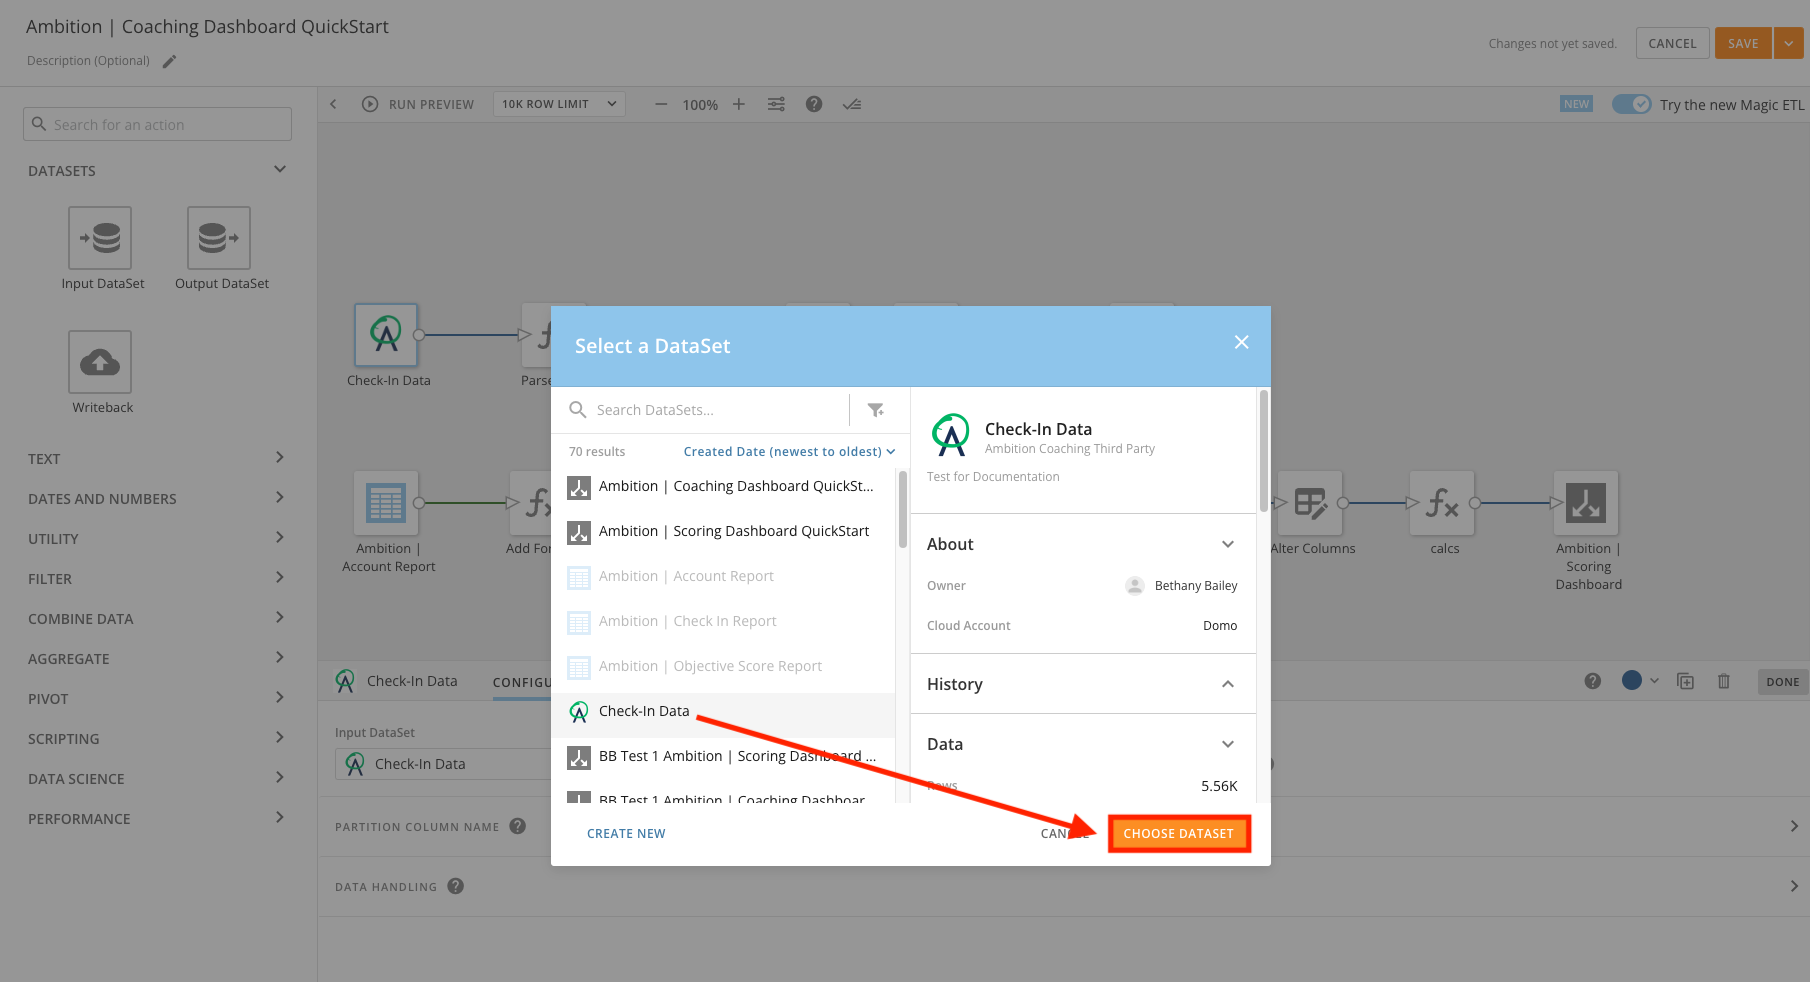Viewport: 1810px width, 982px height.
Task: Delete the selected tile with trash icon
Action: (x=1724, y=681)
